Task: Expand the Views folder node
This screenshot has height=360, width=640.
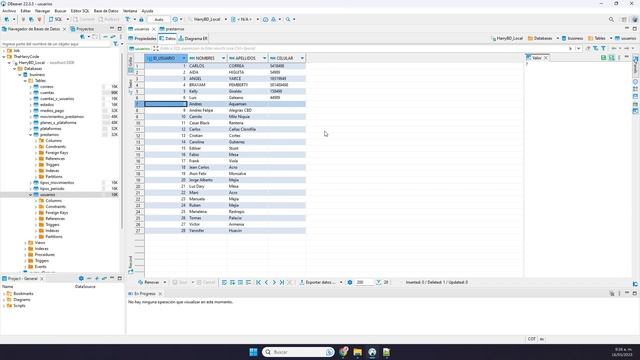Action: click(x=25, y=242)
